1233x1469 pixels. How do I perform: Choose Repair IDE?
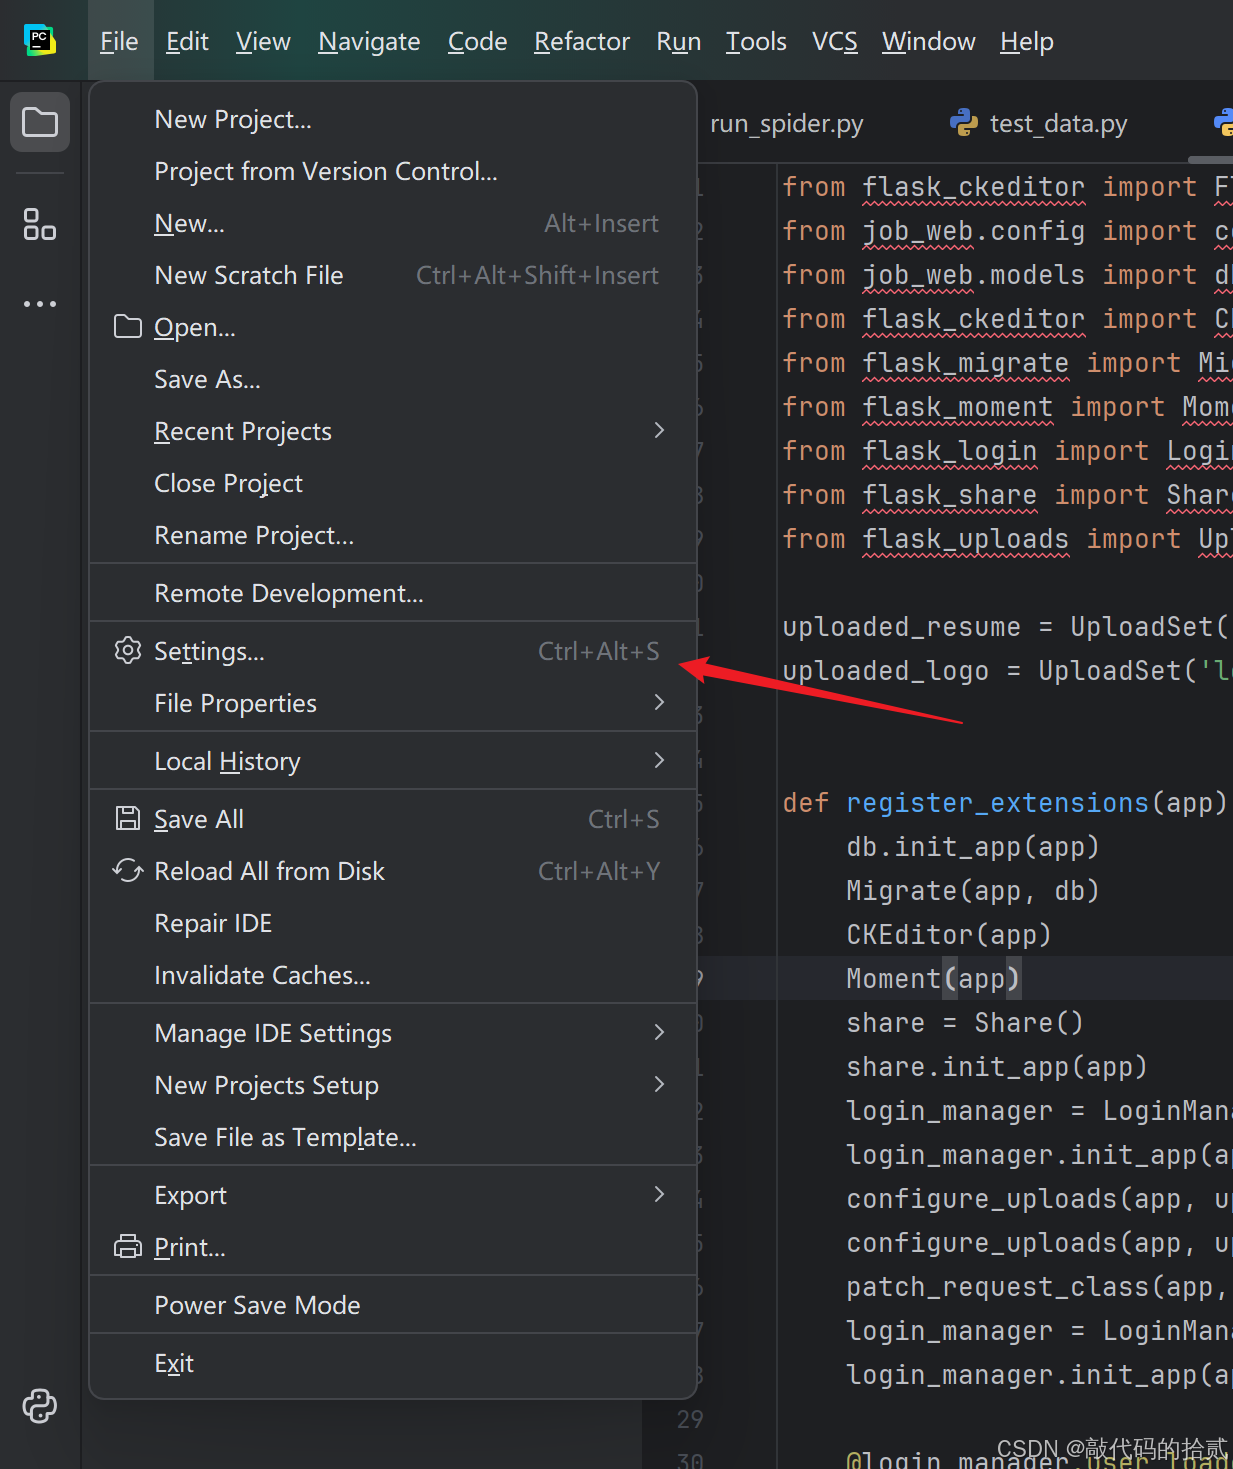pyautogui.click(x=393, y=923)
